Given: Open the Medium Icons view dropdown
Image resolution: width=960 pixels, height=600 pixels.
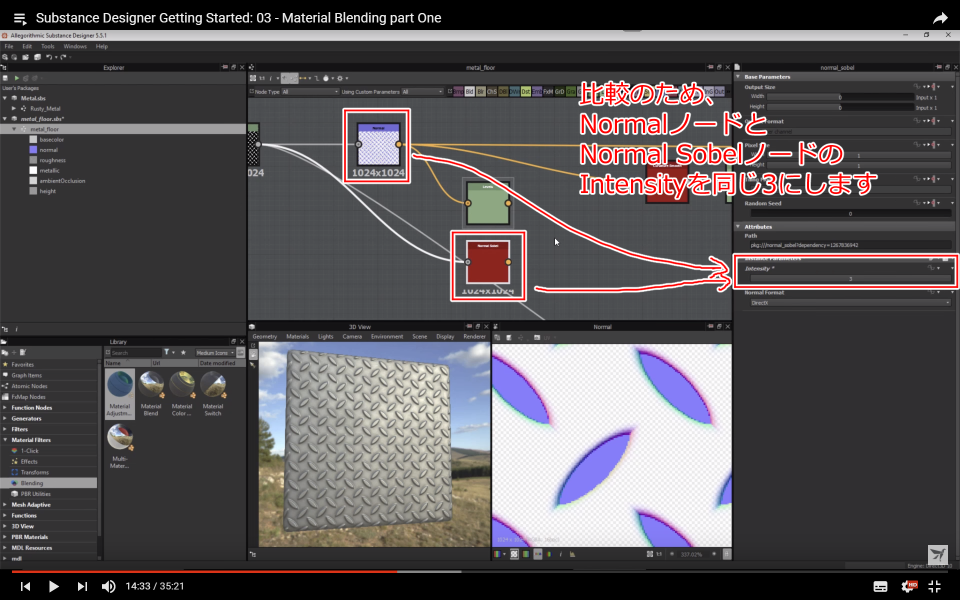Looking at the screenshot, I should pyautogui.click(x=215, y=353).
